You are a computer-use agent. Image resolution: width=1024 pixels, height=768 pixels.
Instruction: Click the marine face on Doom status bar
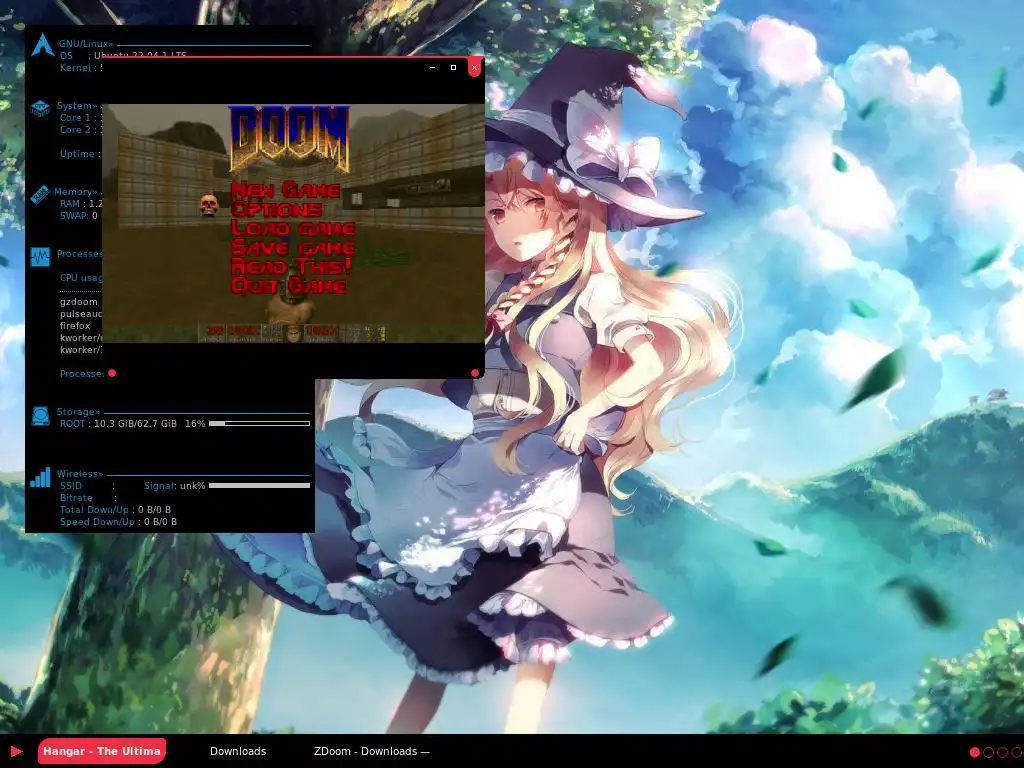[x=293, y=332]
